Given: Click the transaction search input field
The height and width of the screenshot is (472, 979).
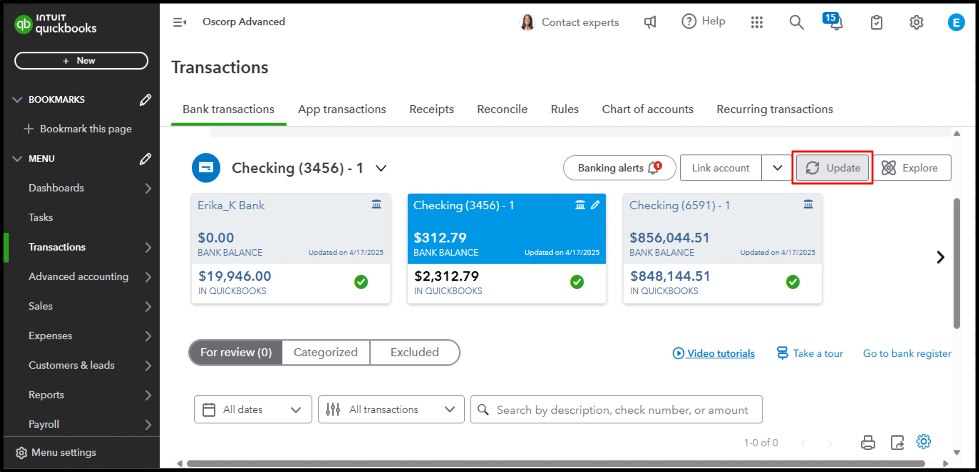Looking at the screenshot, I should 616,409.
